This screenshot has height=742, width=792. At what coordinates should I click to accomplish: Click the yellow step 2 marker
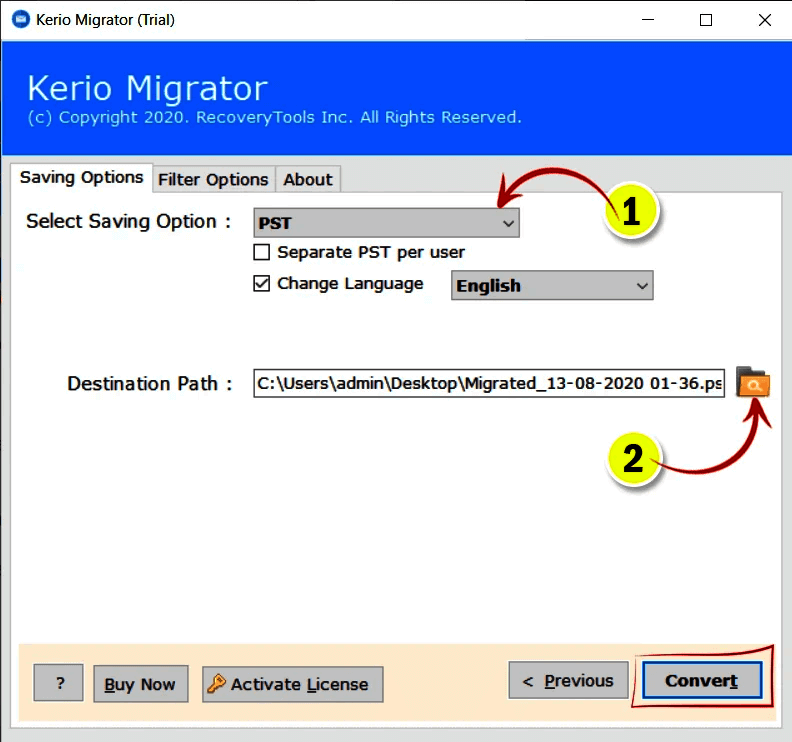pos(633,458)
